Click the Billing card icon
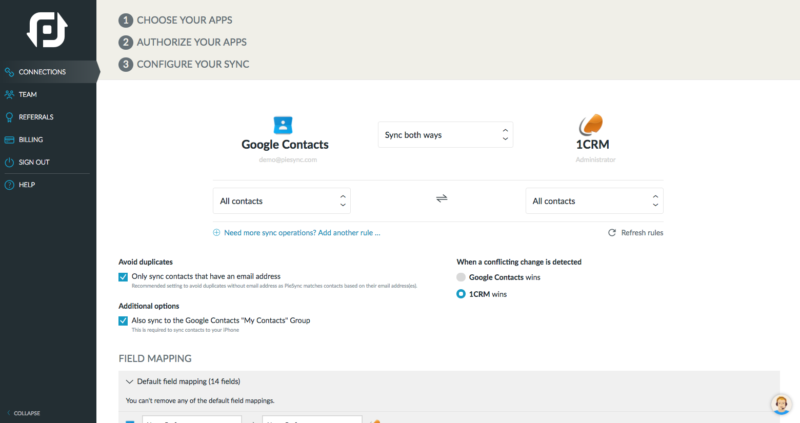Image resolution: width=800 pixels, height=423 pixels. [x=10, y=139]
